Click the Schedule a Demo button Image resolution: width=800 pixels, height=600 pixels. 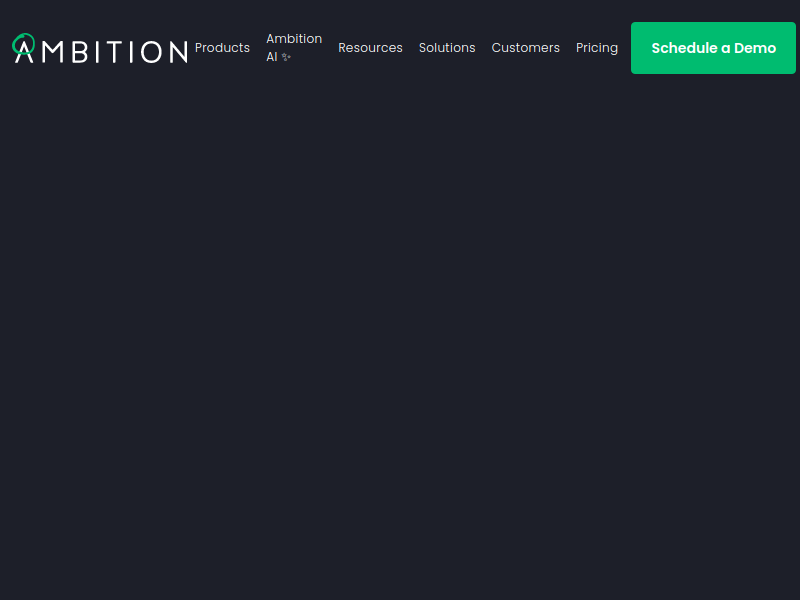713,48
